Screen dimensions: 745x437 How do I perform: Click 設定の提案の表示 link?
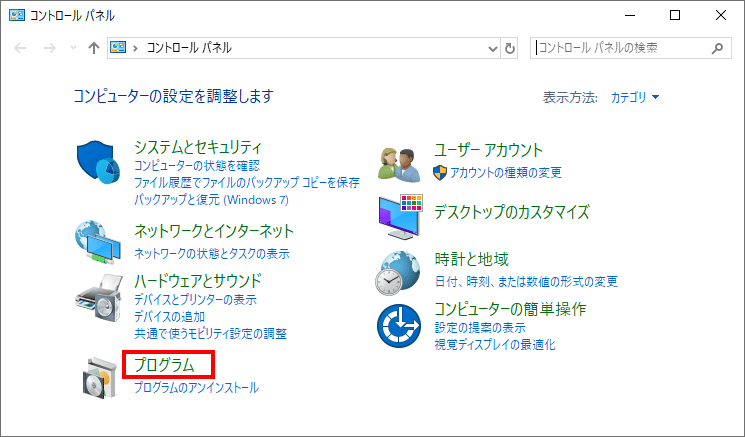(480, 328)
